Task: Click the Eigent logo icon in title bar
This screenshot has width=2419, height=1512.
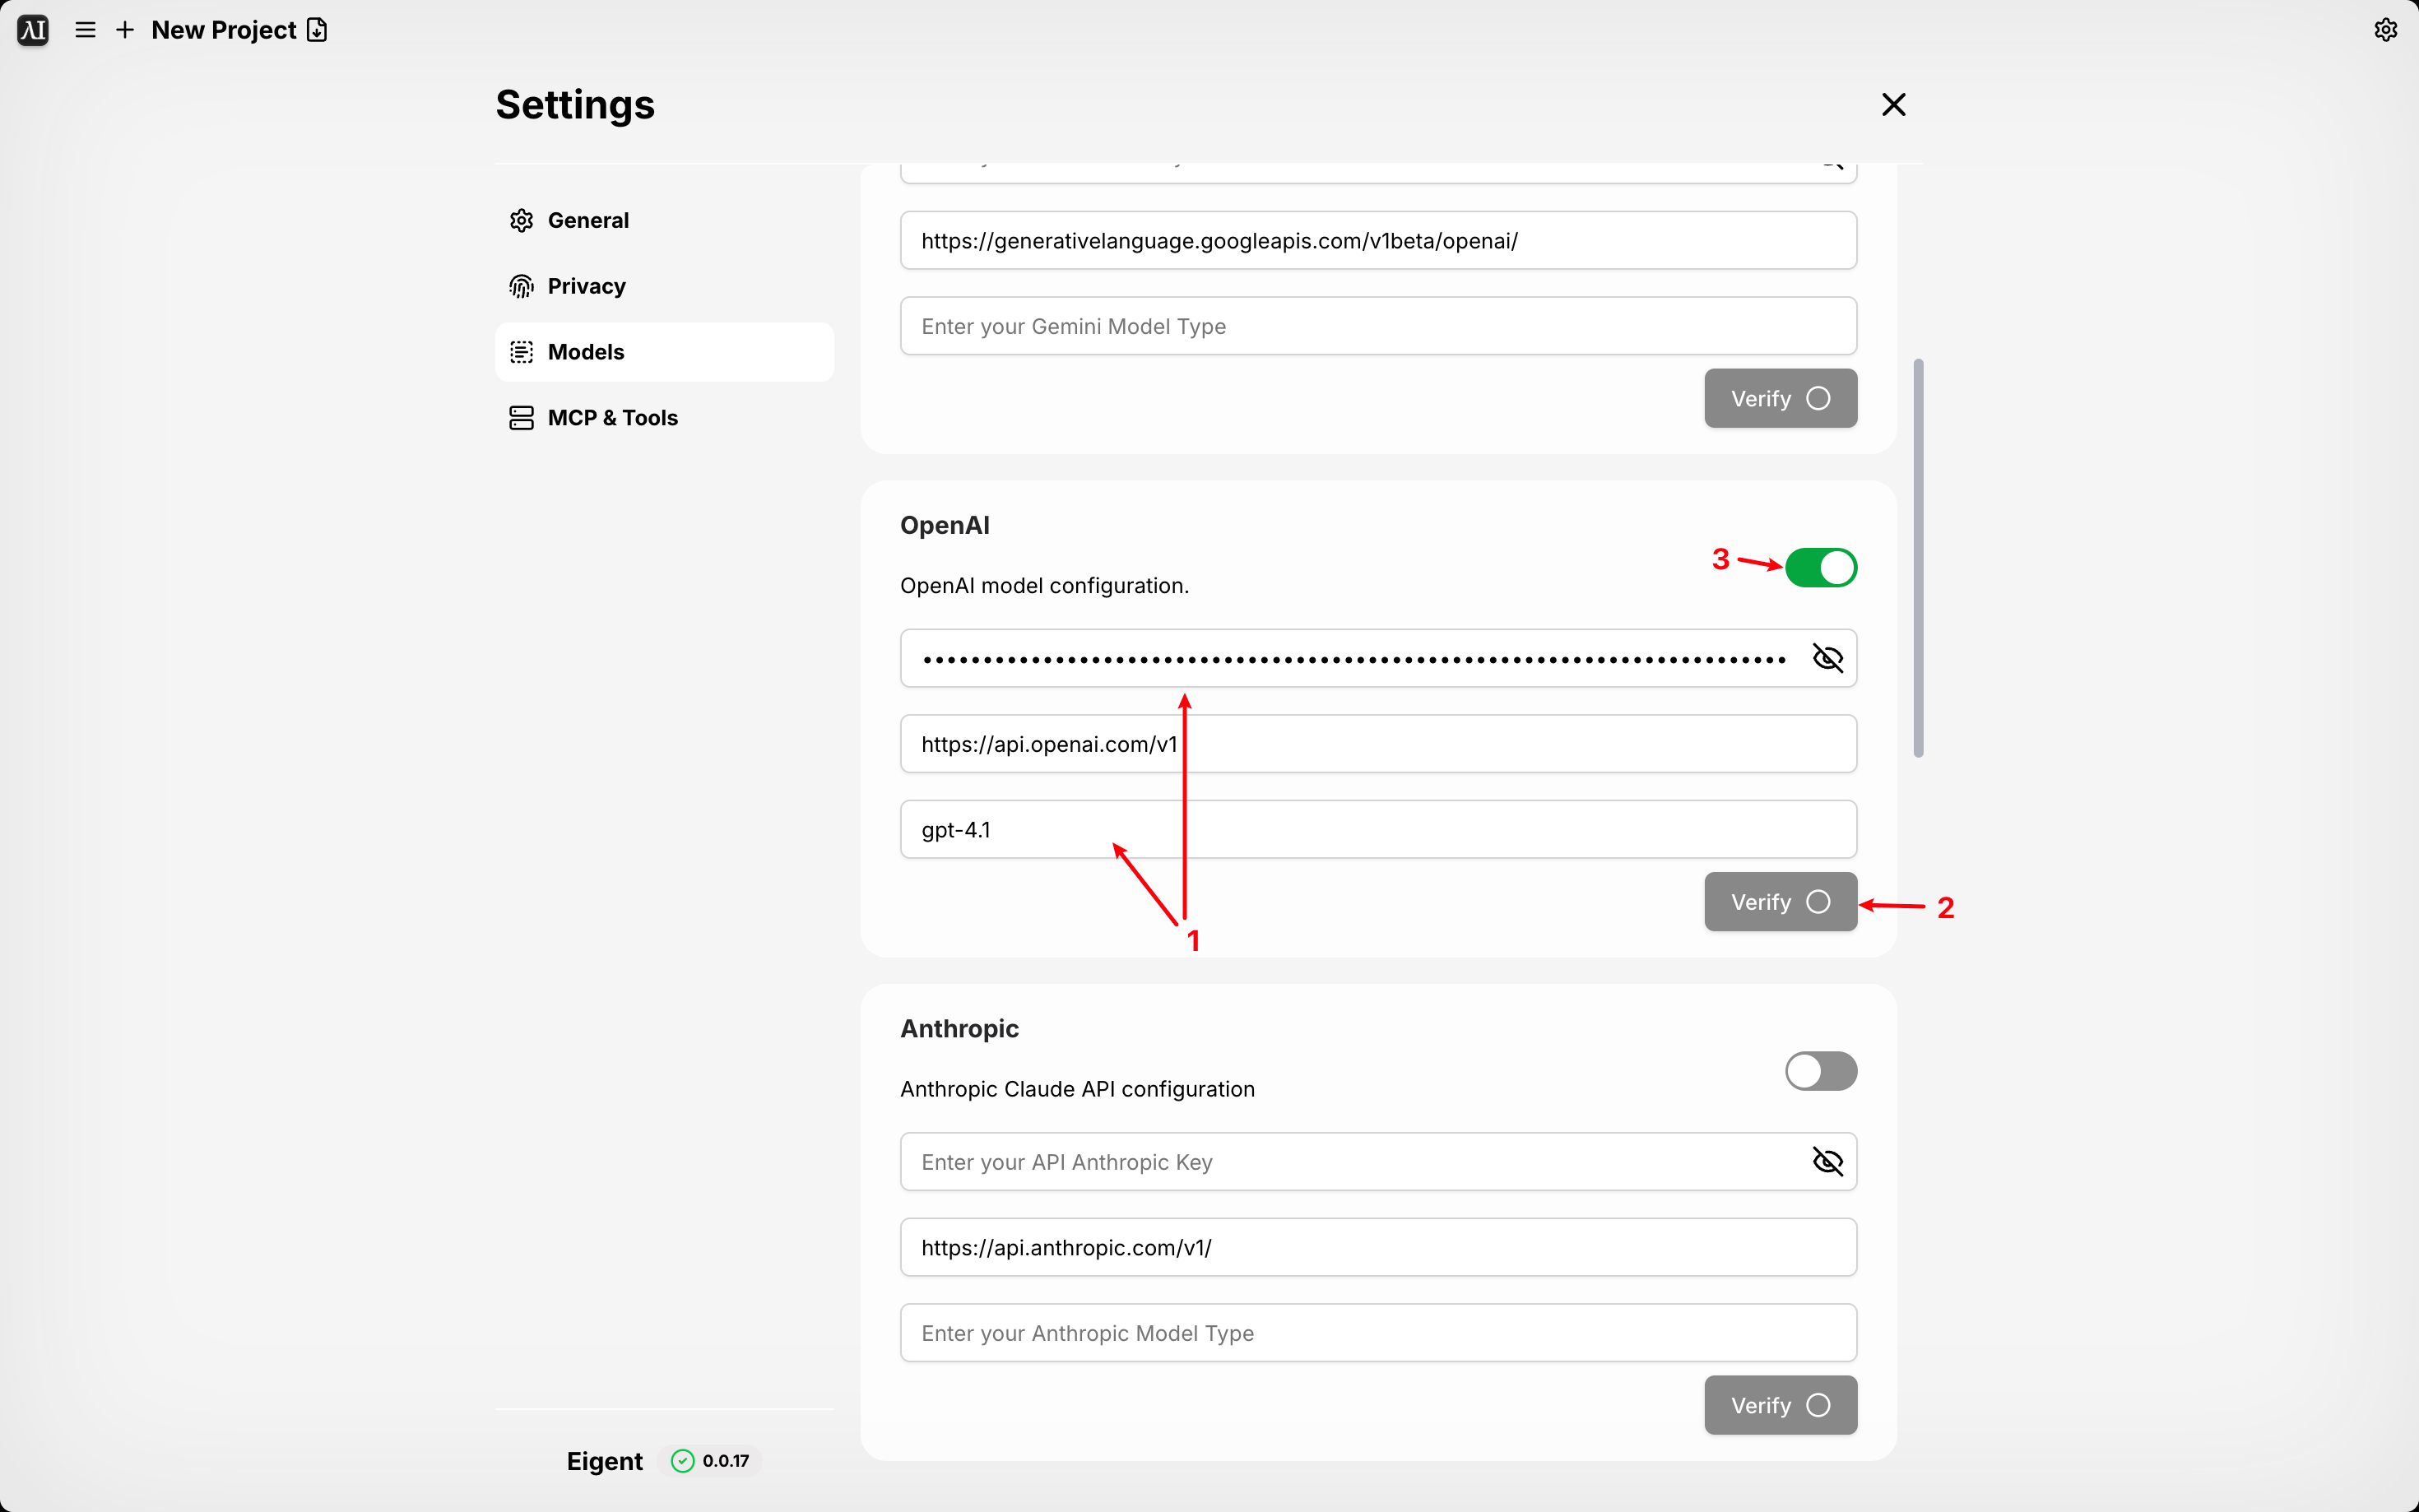Action: [33, 30]
